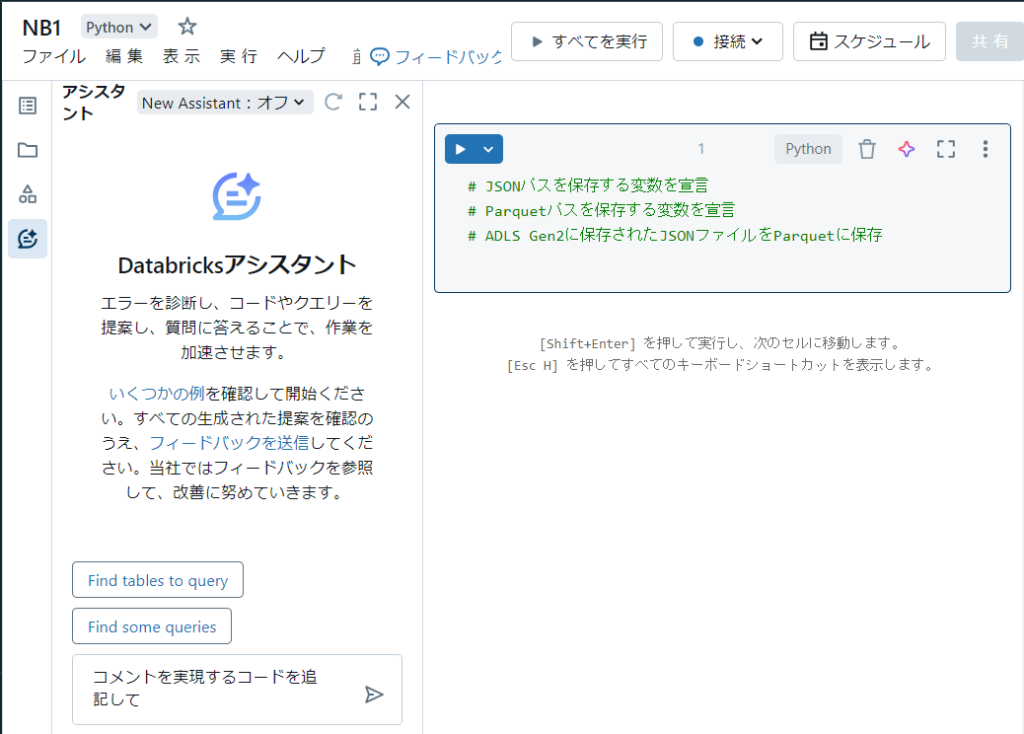The image size is (1024, 734).
Task: Open the cell's three-dot options menu
Action: [x=985, y=149]
